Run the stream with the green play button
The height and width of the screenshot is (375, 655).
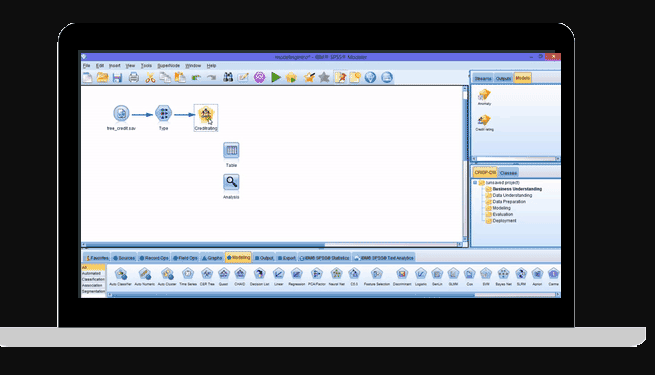click(x=276, y=77)
